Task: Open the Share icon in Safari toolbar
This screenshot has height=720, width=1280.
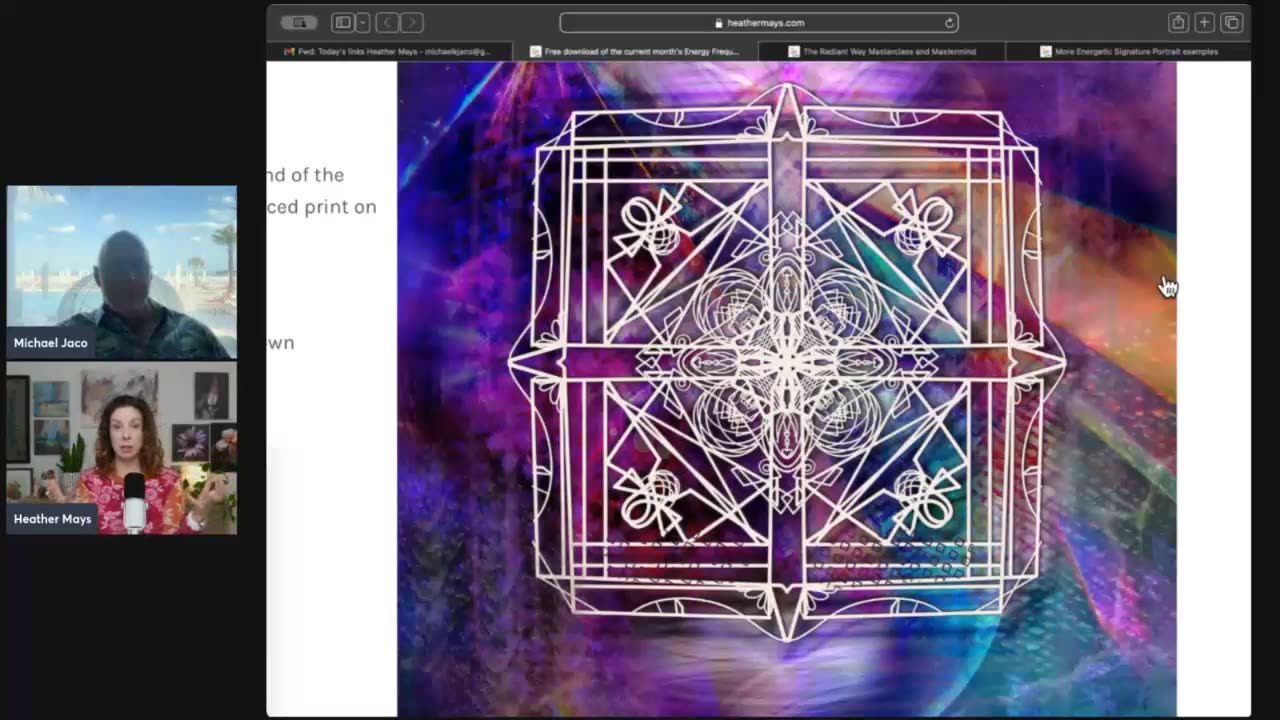Action: point(1178,22)
